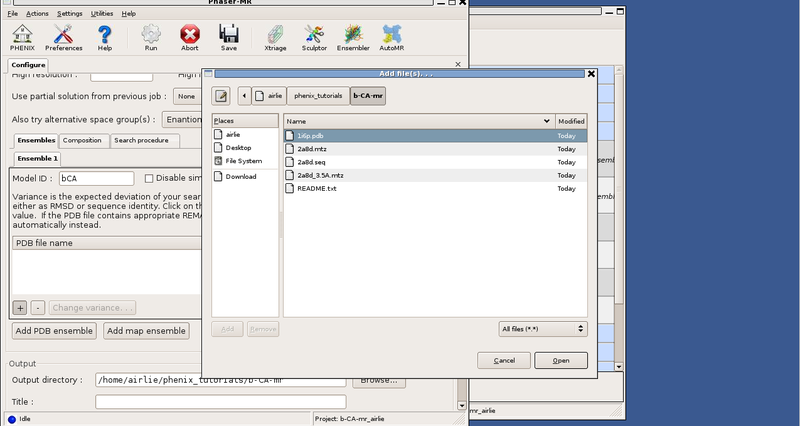Toggle the Disable checkbox beside Model ID
The width and height of the screenshot is (800, 426).
149,178
